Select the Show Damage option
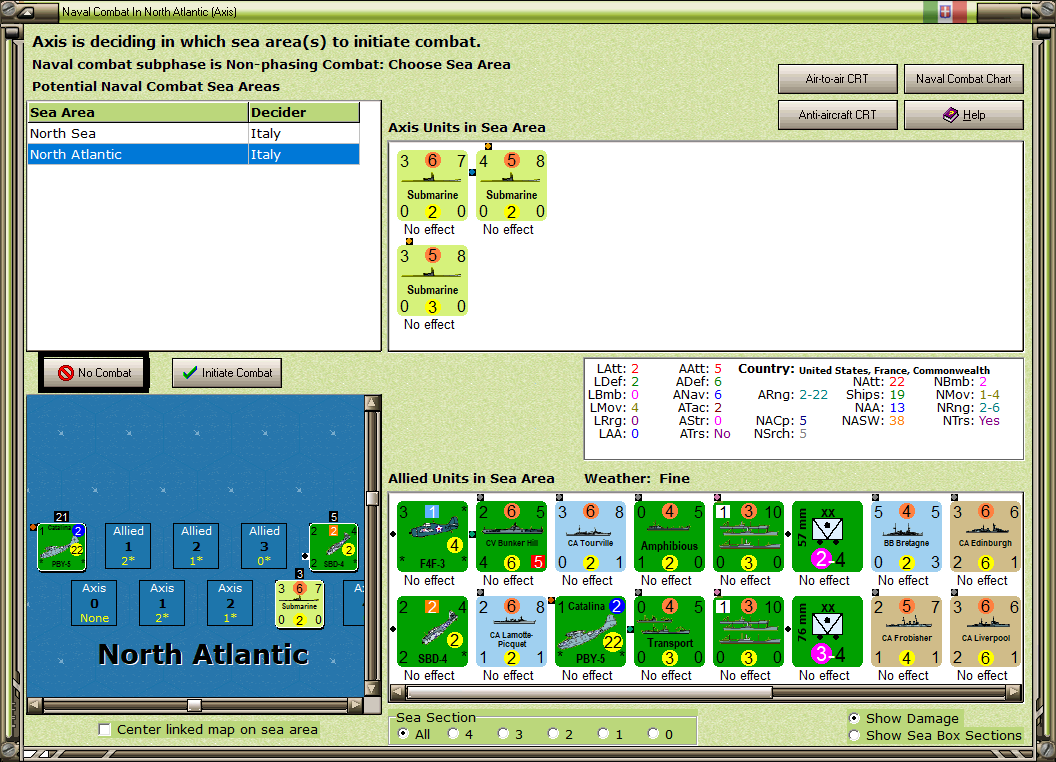 click(855, 718)
